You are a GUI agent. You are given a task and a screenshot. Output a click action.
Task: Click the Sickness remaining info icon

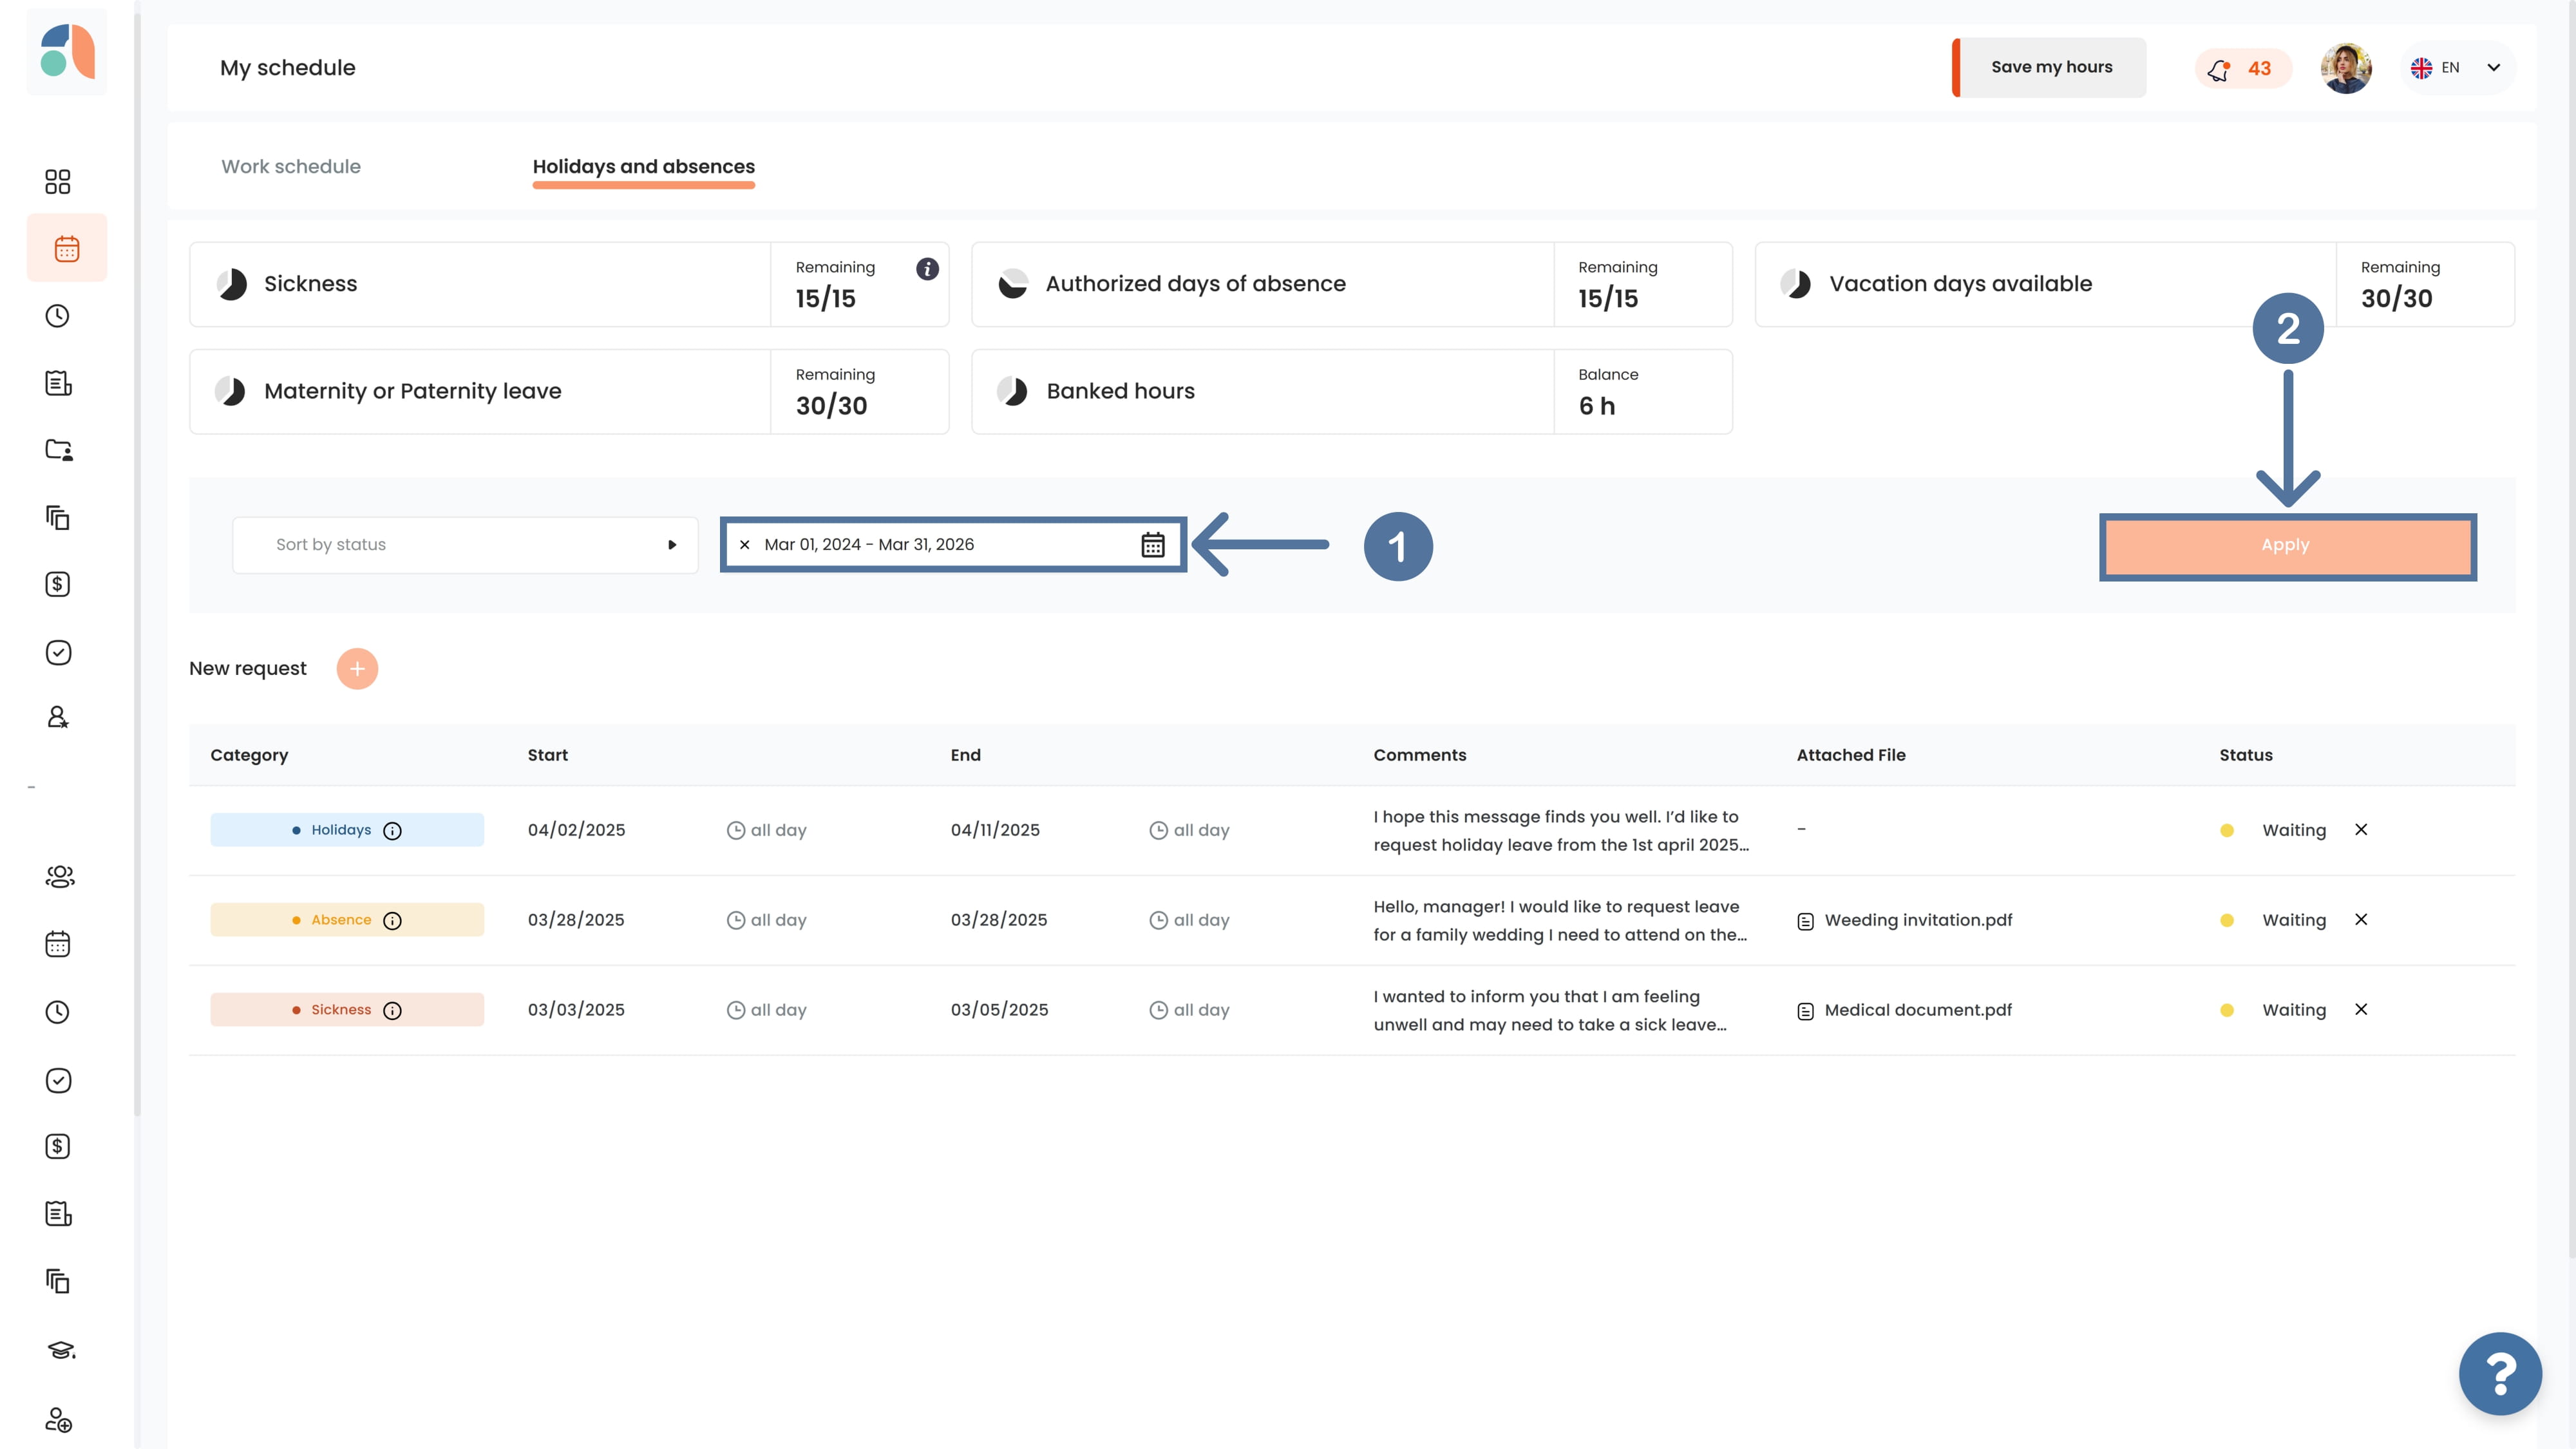[x=927, y=269]
